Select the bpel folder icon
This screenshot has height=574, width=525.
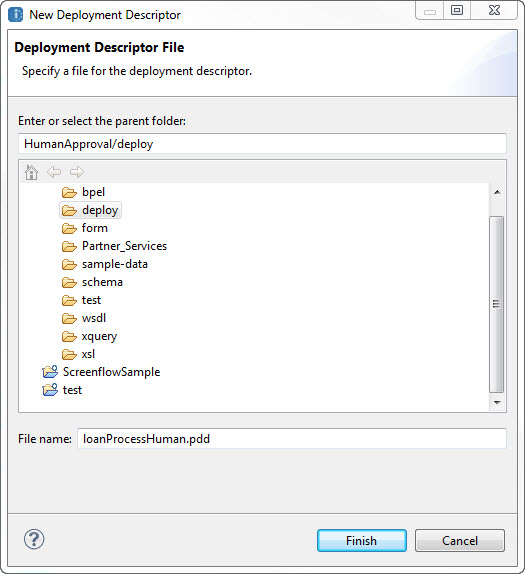(x=69, y=192)
